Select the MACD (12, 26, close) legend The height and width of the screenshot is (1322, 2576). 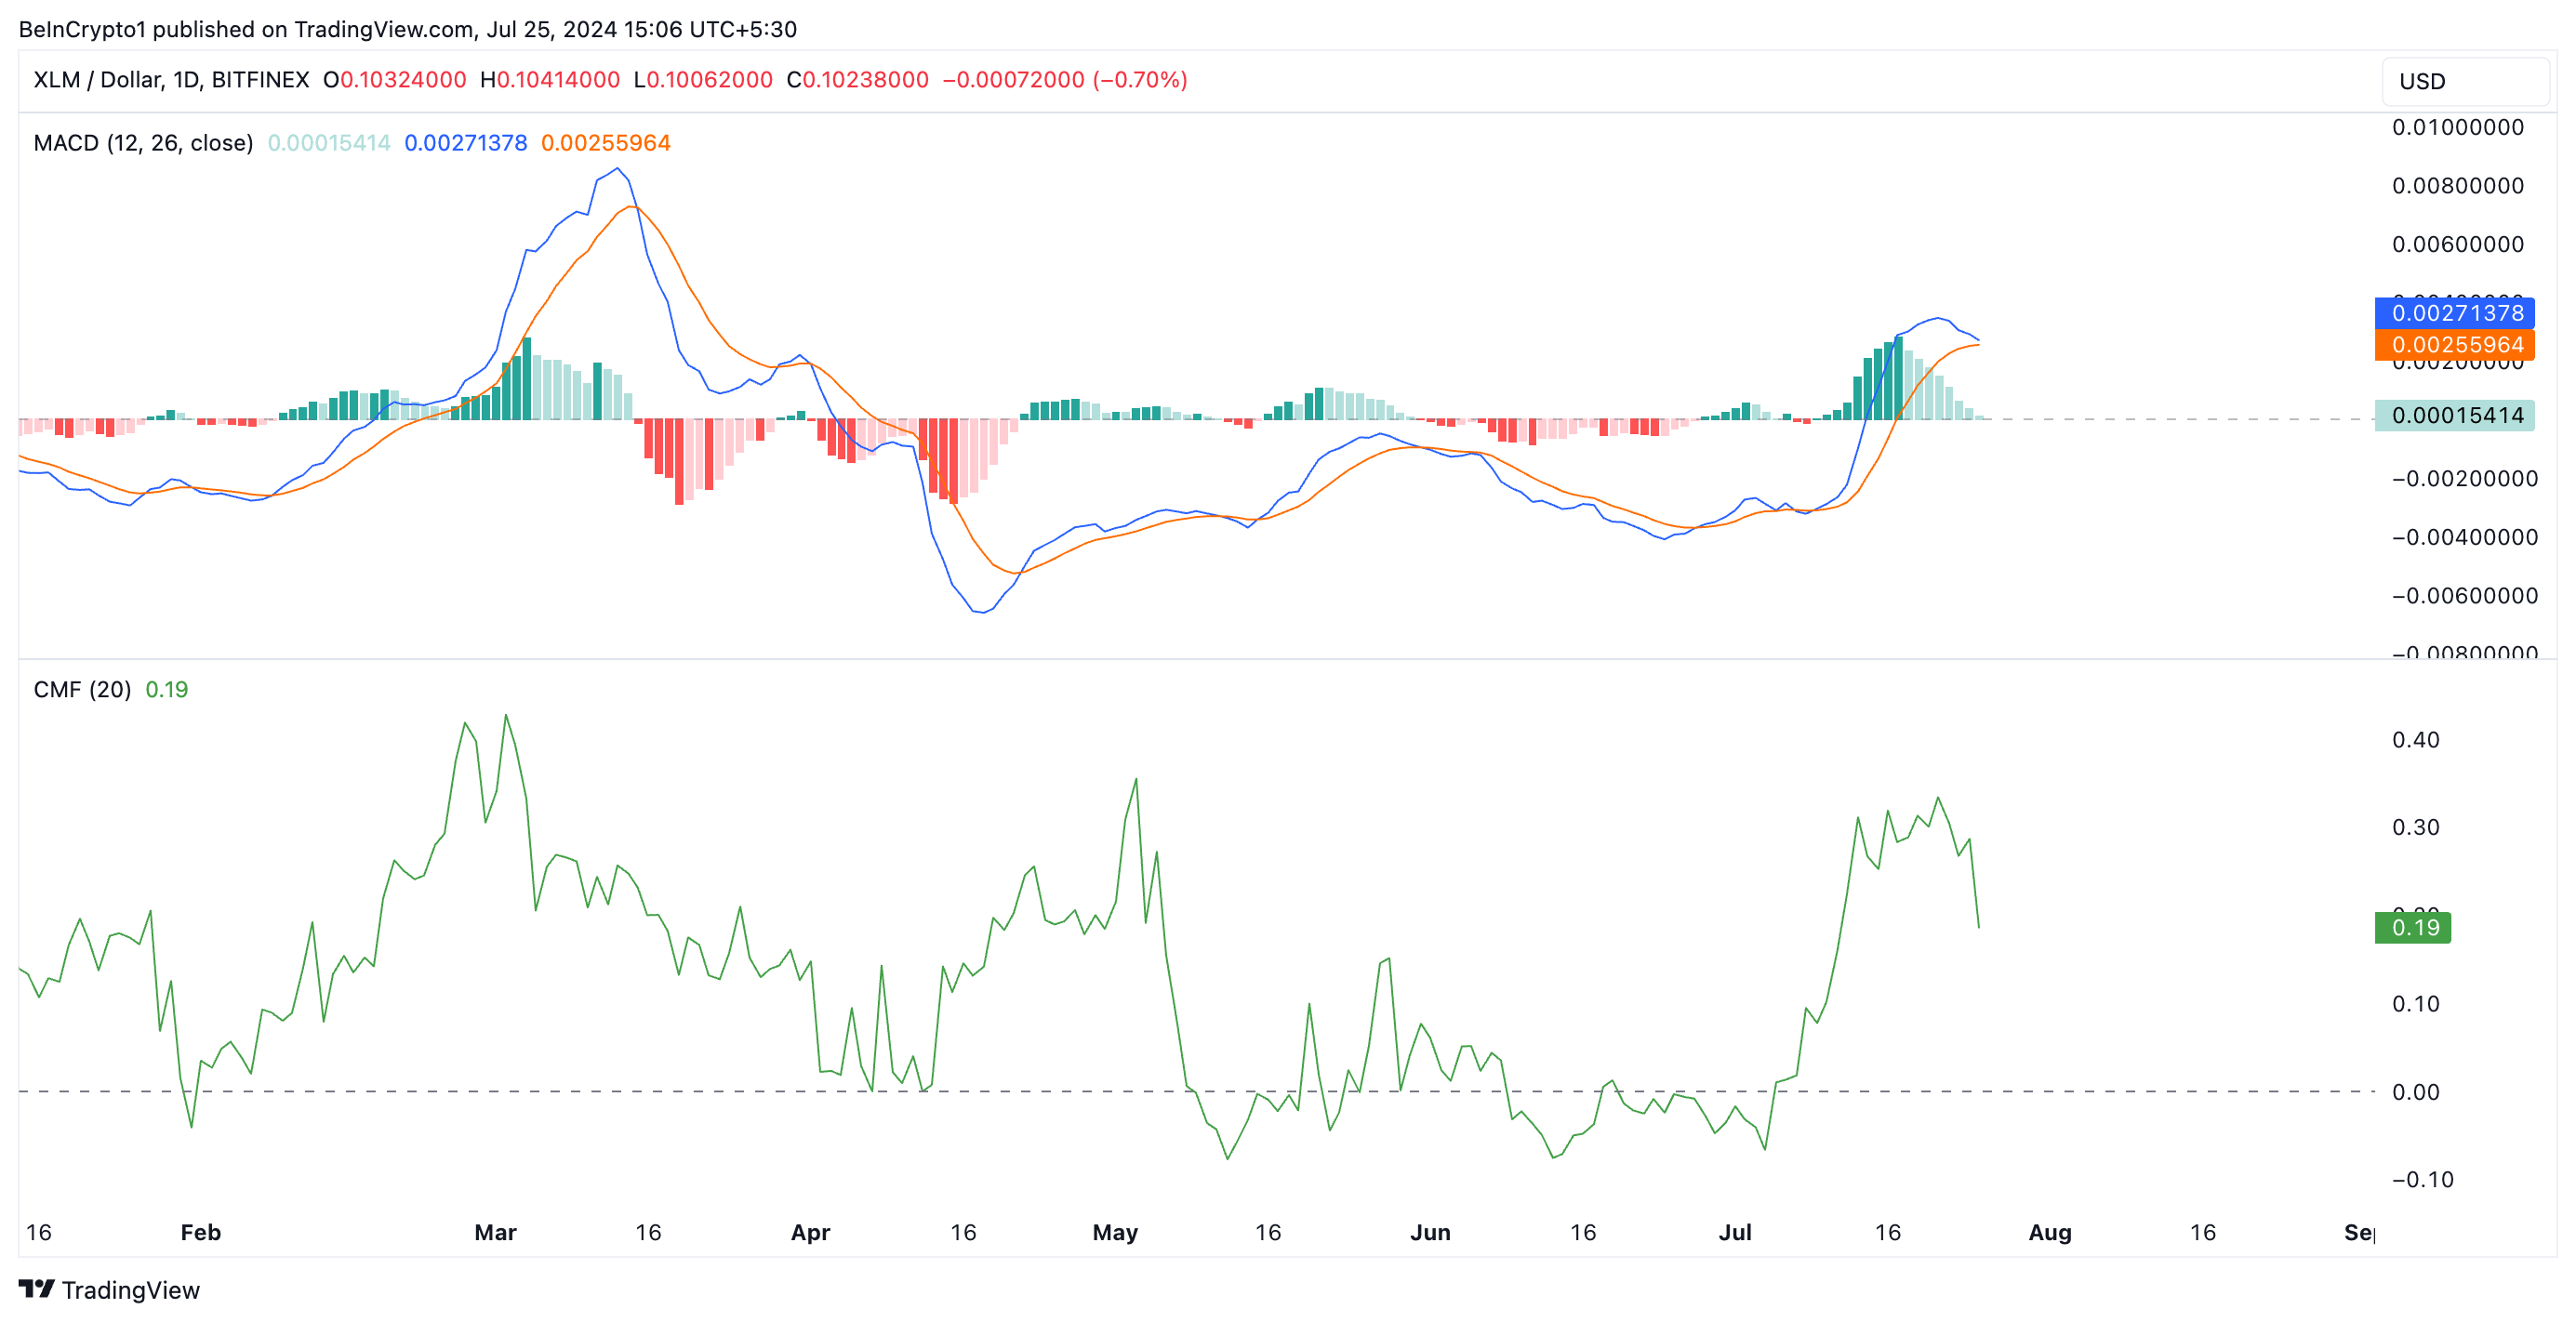point(143,143)
